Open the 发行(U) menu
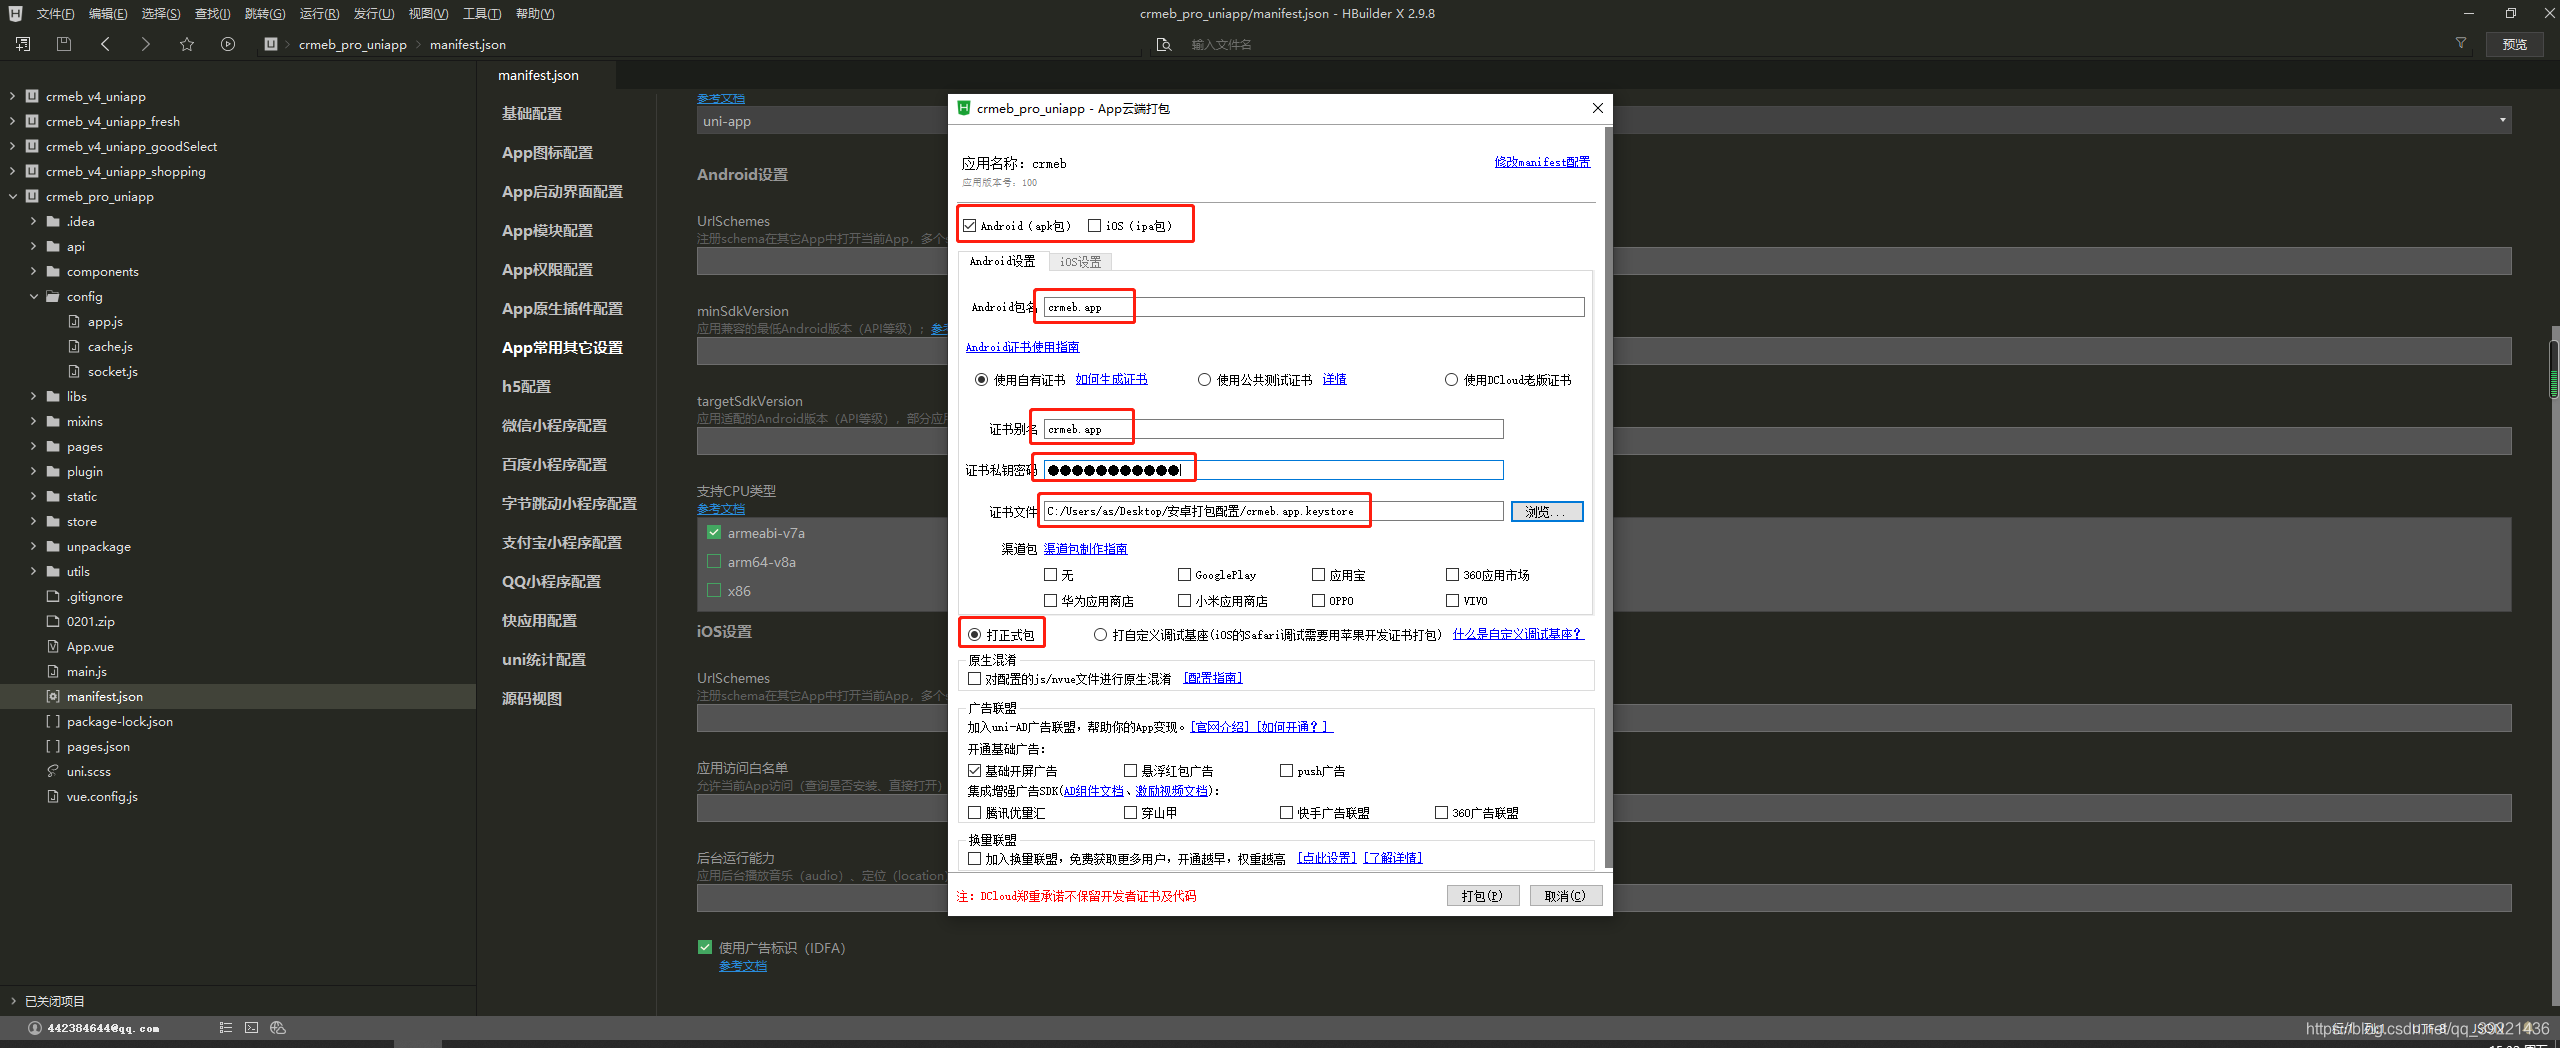Screen dimensions: 2560x1048 [x=374, y=14]
